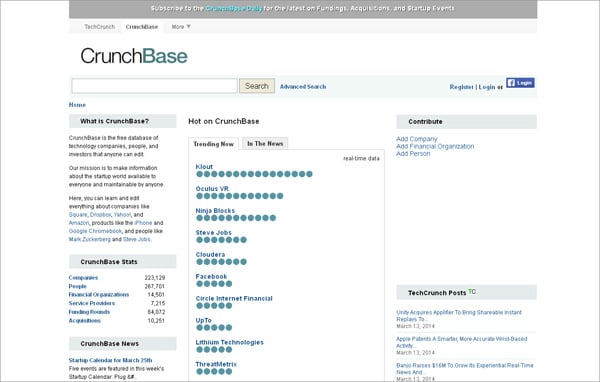Switch to the Trending Now tab
600x382 pixels.
tap(214, 144)
